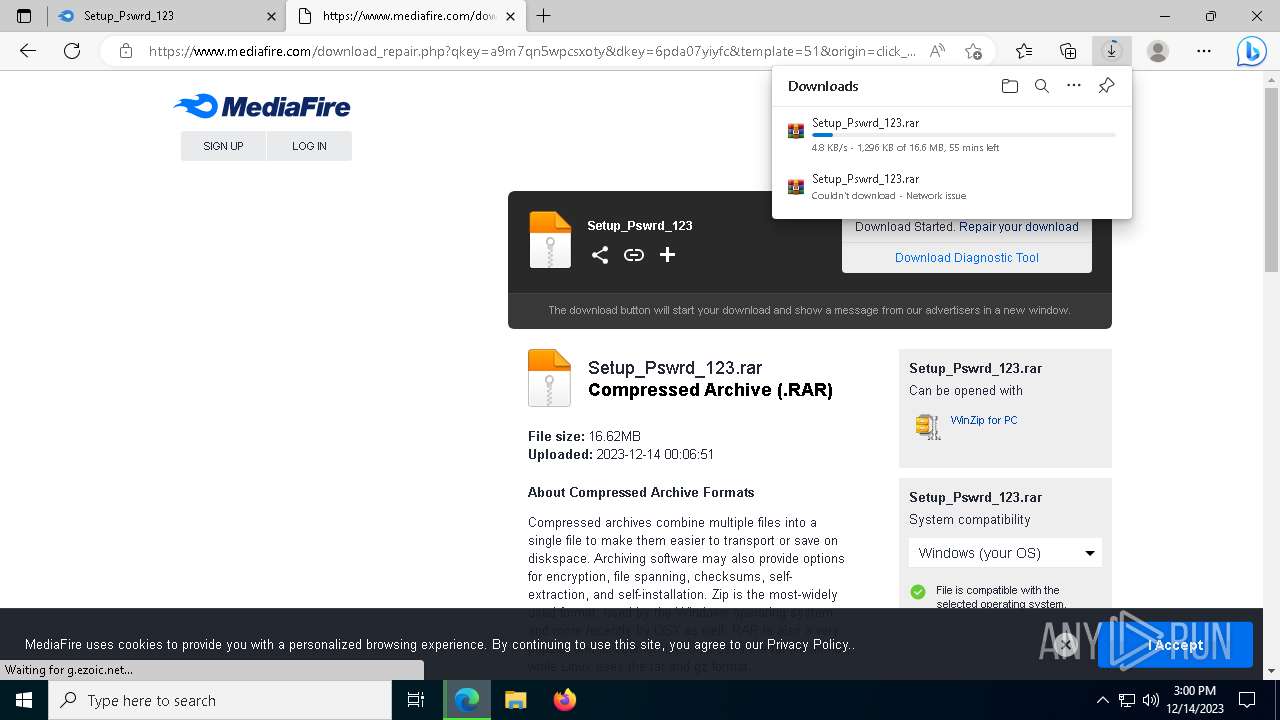1280x720 pixels.
Task: Accept the cookie policy
Action: tap(1175, 645)
